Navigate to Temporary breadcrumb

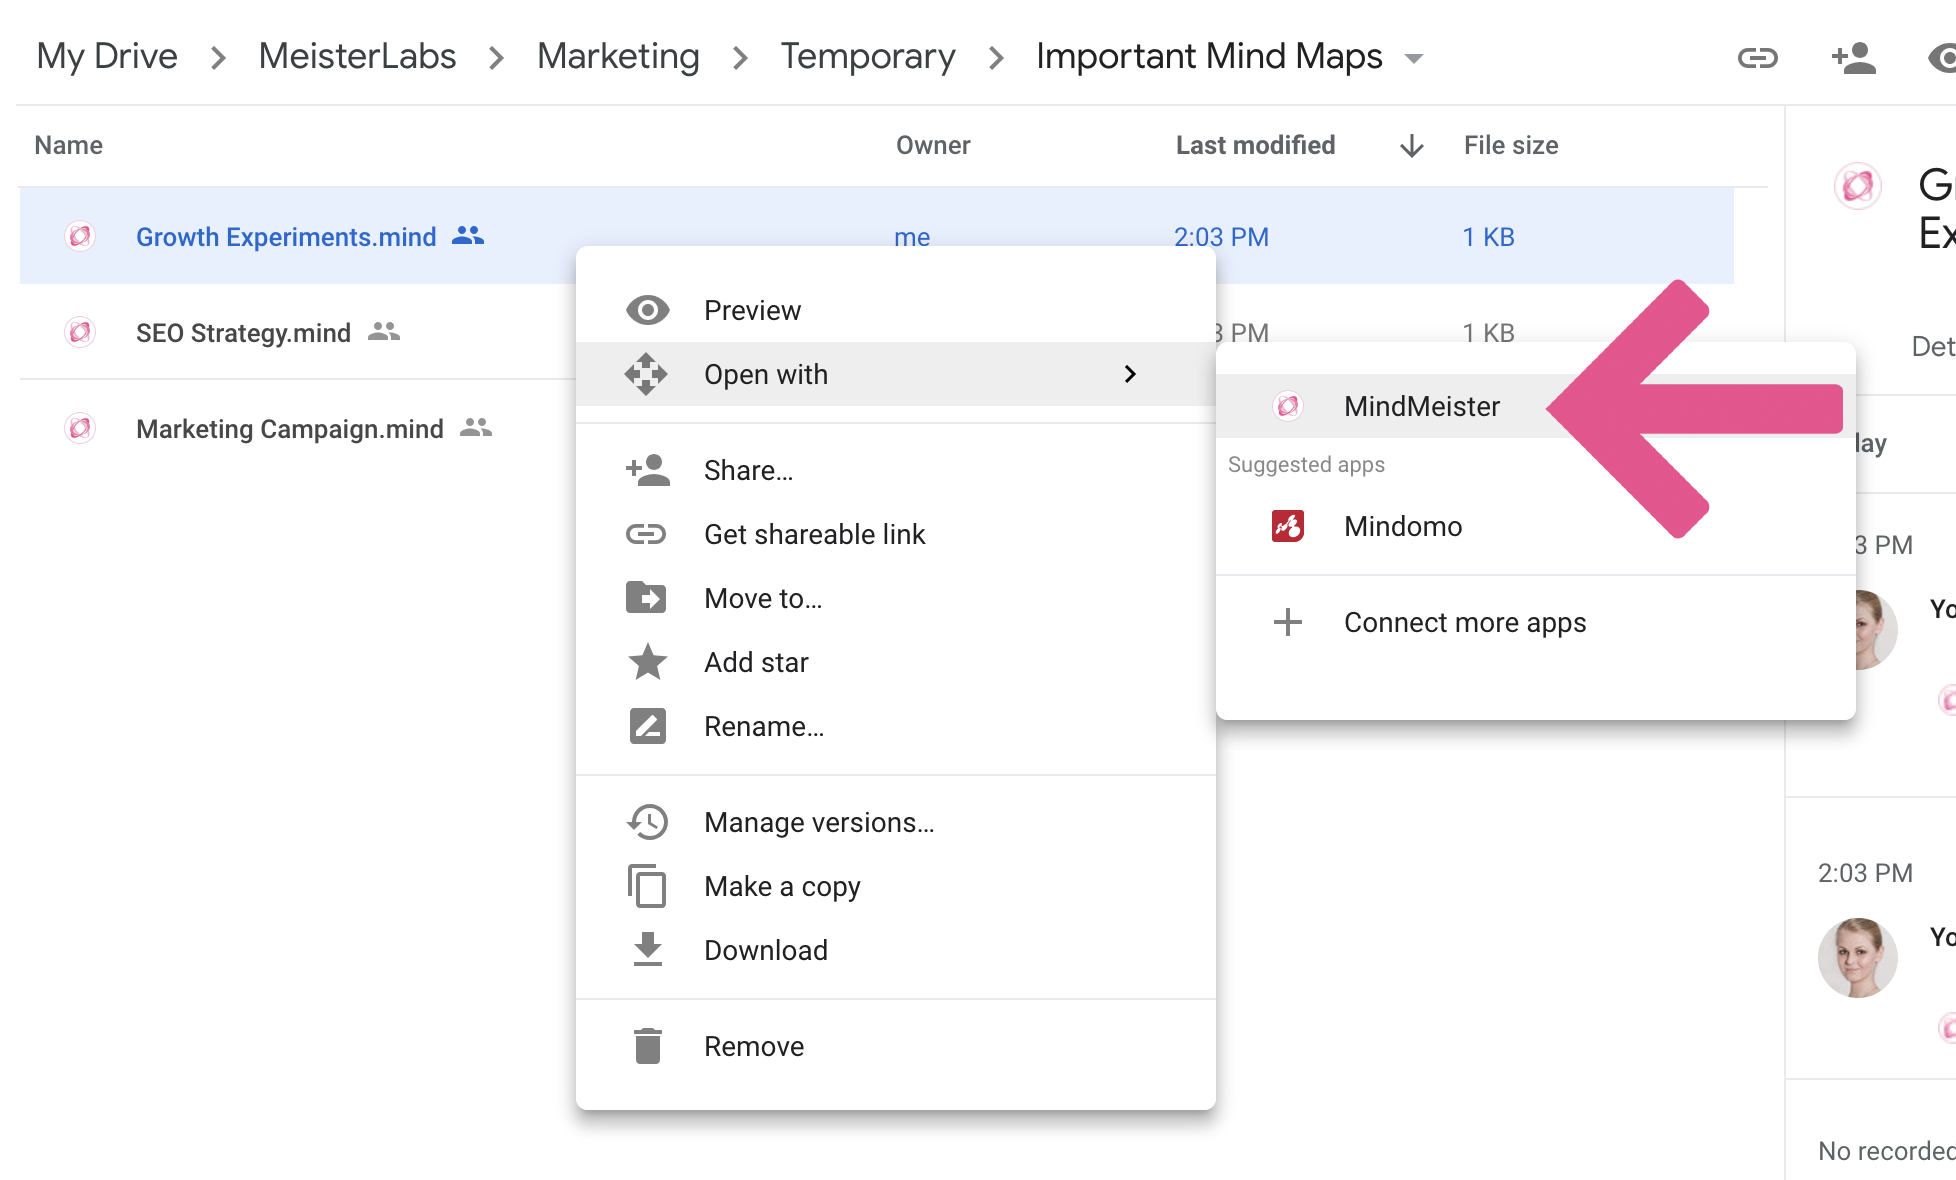(868, 56)
